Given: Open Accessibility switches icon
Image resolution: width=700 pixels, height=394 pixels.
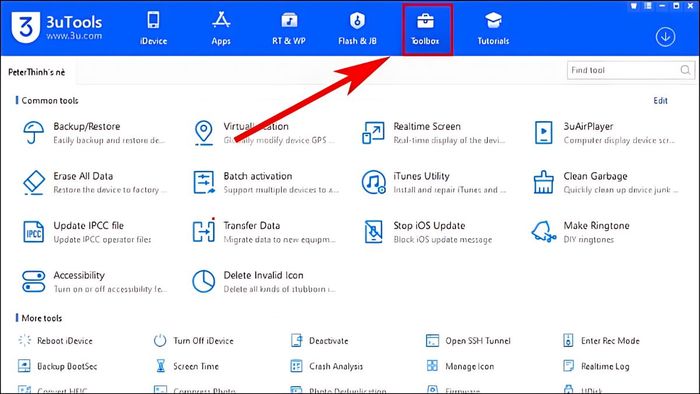Looking at the screenshot, I should click(x=33, y=282).
